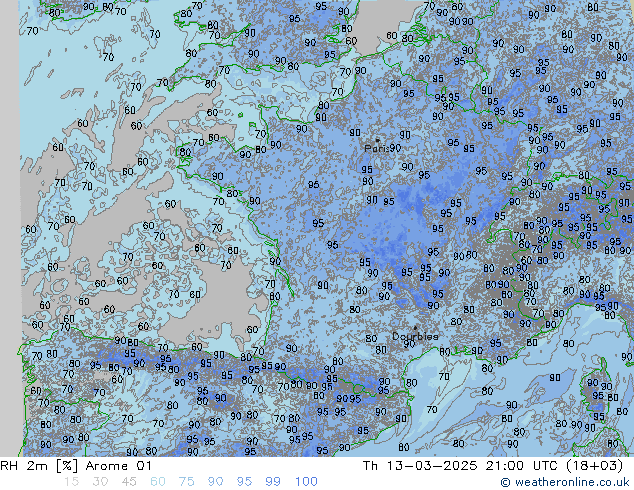Click the (18+03) forecast offset text

coord(597,465)
